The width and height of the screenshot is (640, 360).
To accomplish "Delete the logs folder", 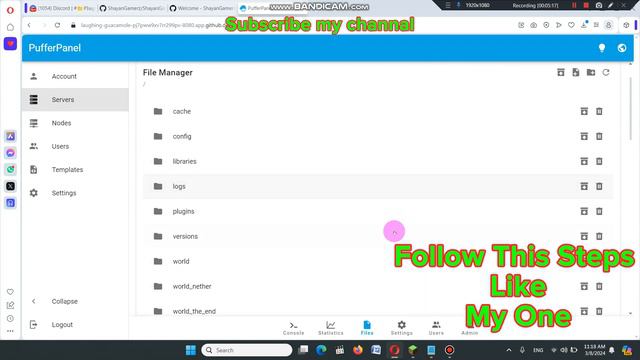I will click(x=599, y=186).
